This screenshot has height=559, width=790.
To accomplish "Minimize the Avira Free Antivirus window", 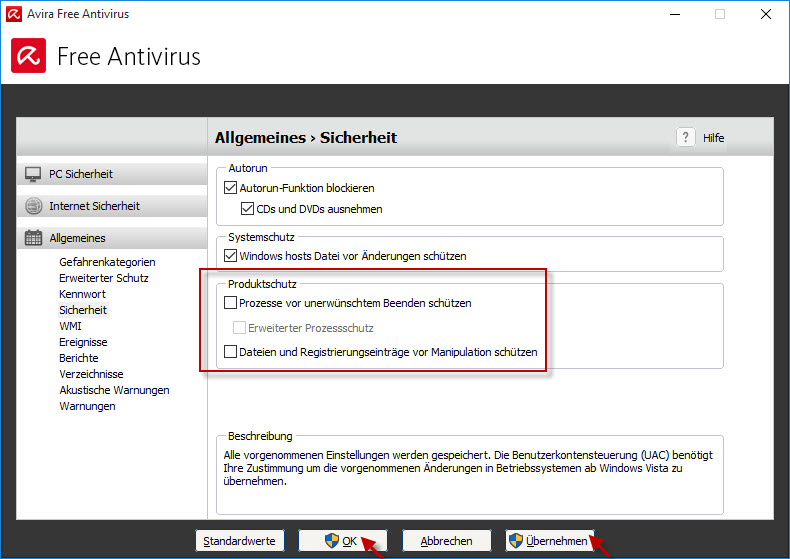I will [x=675, y=14].
